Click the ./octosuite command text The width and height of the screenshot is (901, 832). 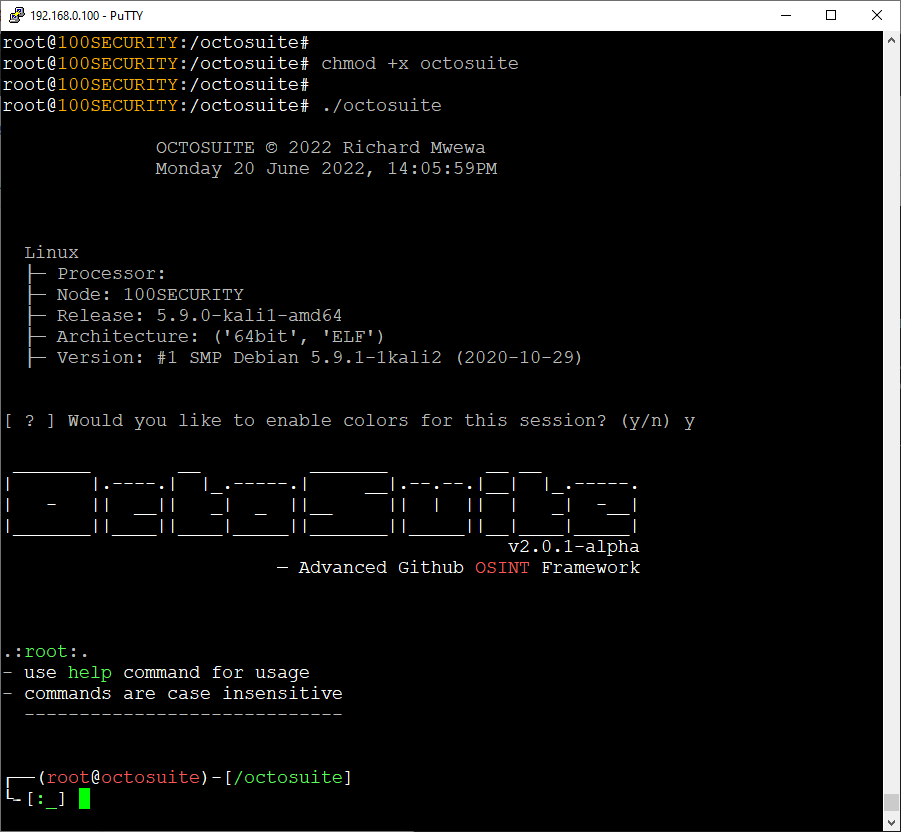381,105
